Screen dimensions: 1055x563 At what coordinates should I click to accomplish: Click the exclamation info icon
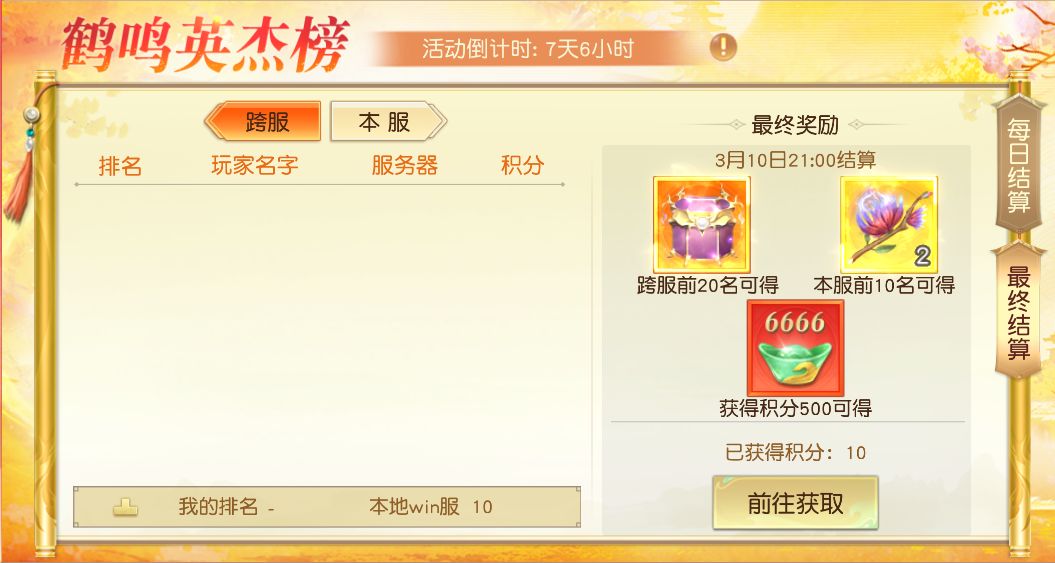coord(723,47)
